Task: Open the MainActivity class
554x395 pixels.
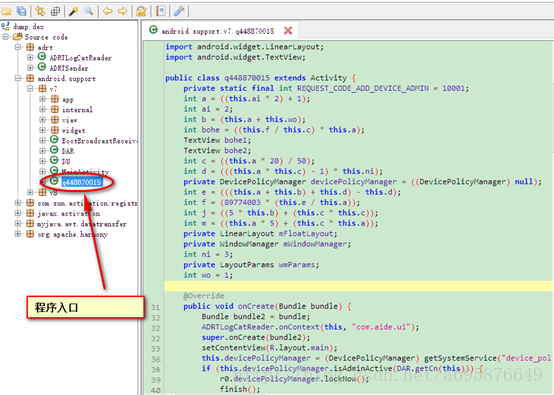Action: coord(86,172)
